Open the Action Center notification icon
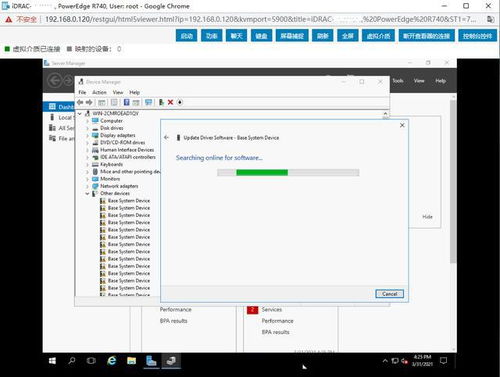This screenshot has width=500, height=377. click(443, 361)
